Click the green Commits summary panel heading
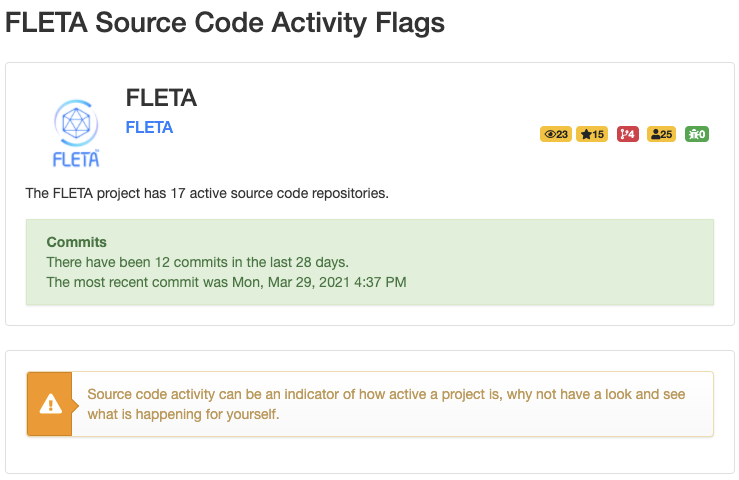 [x=77, y=242]
